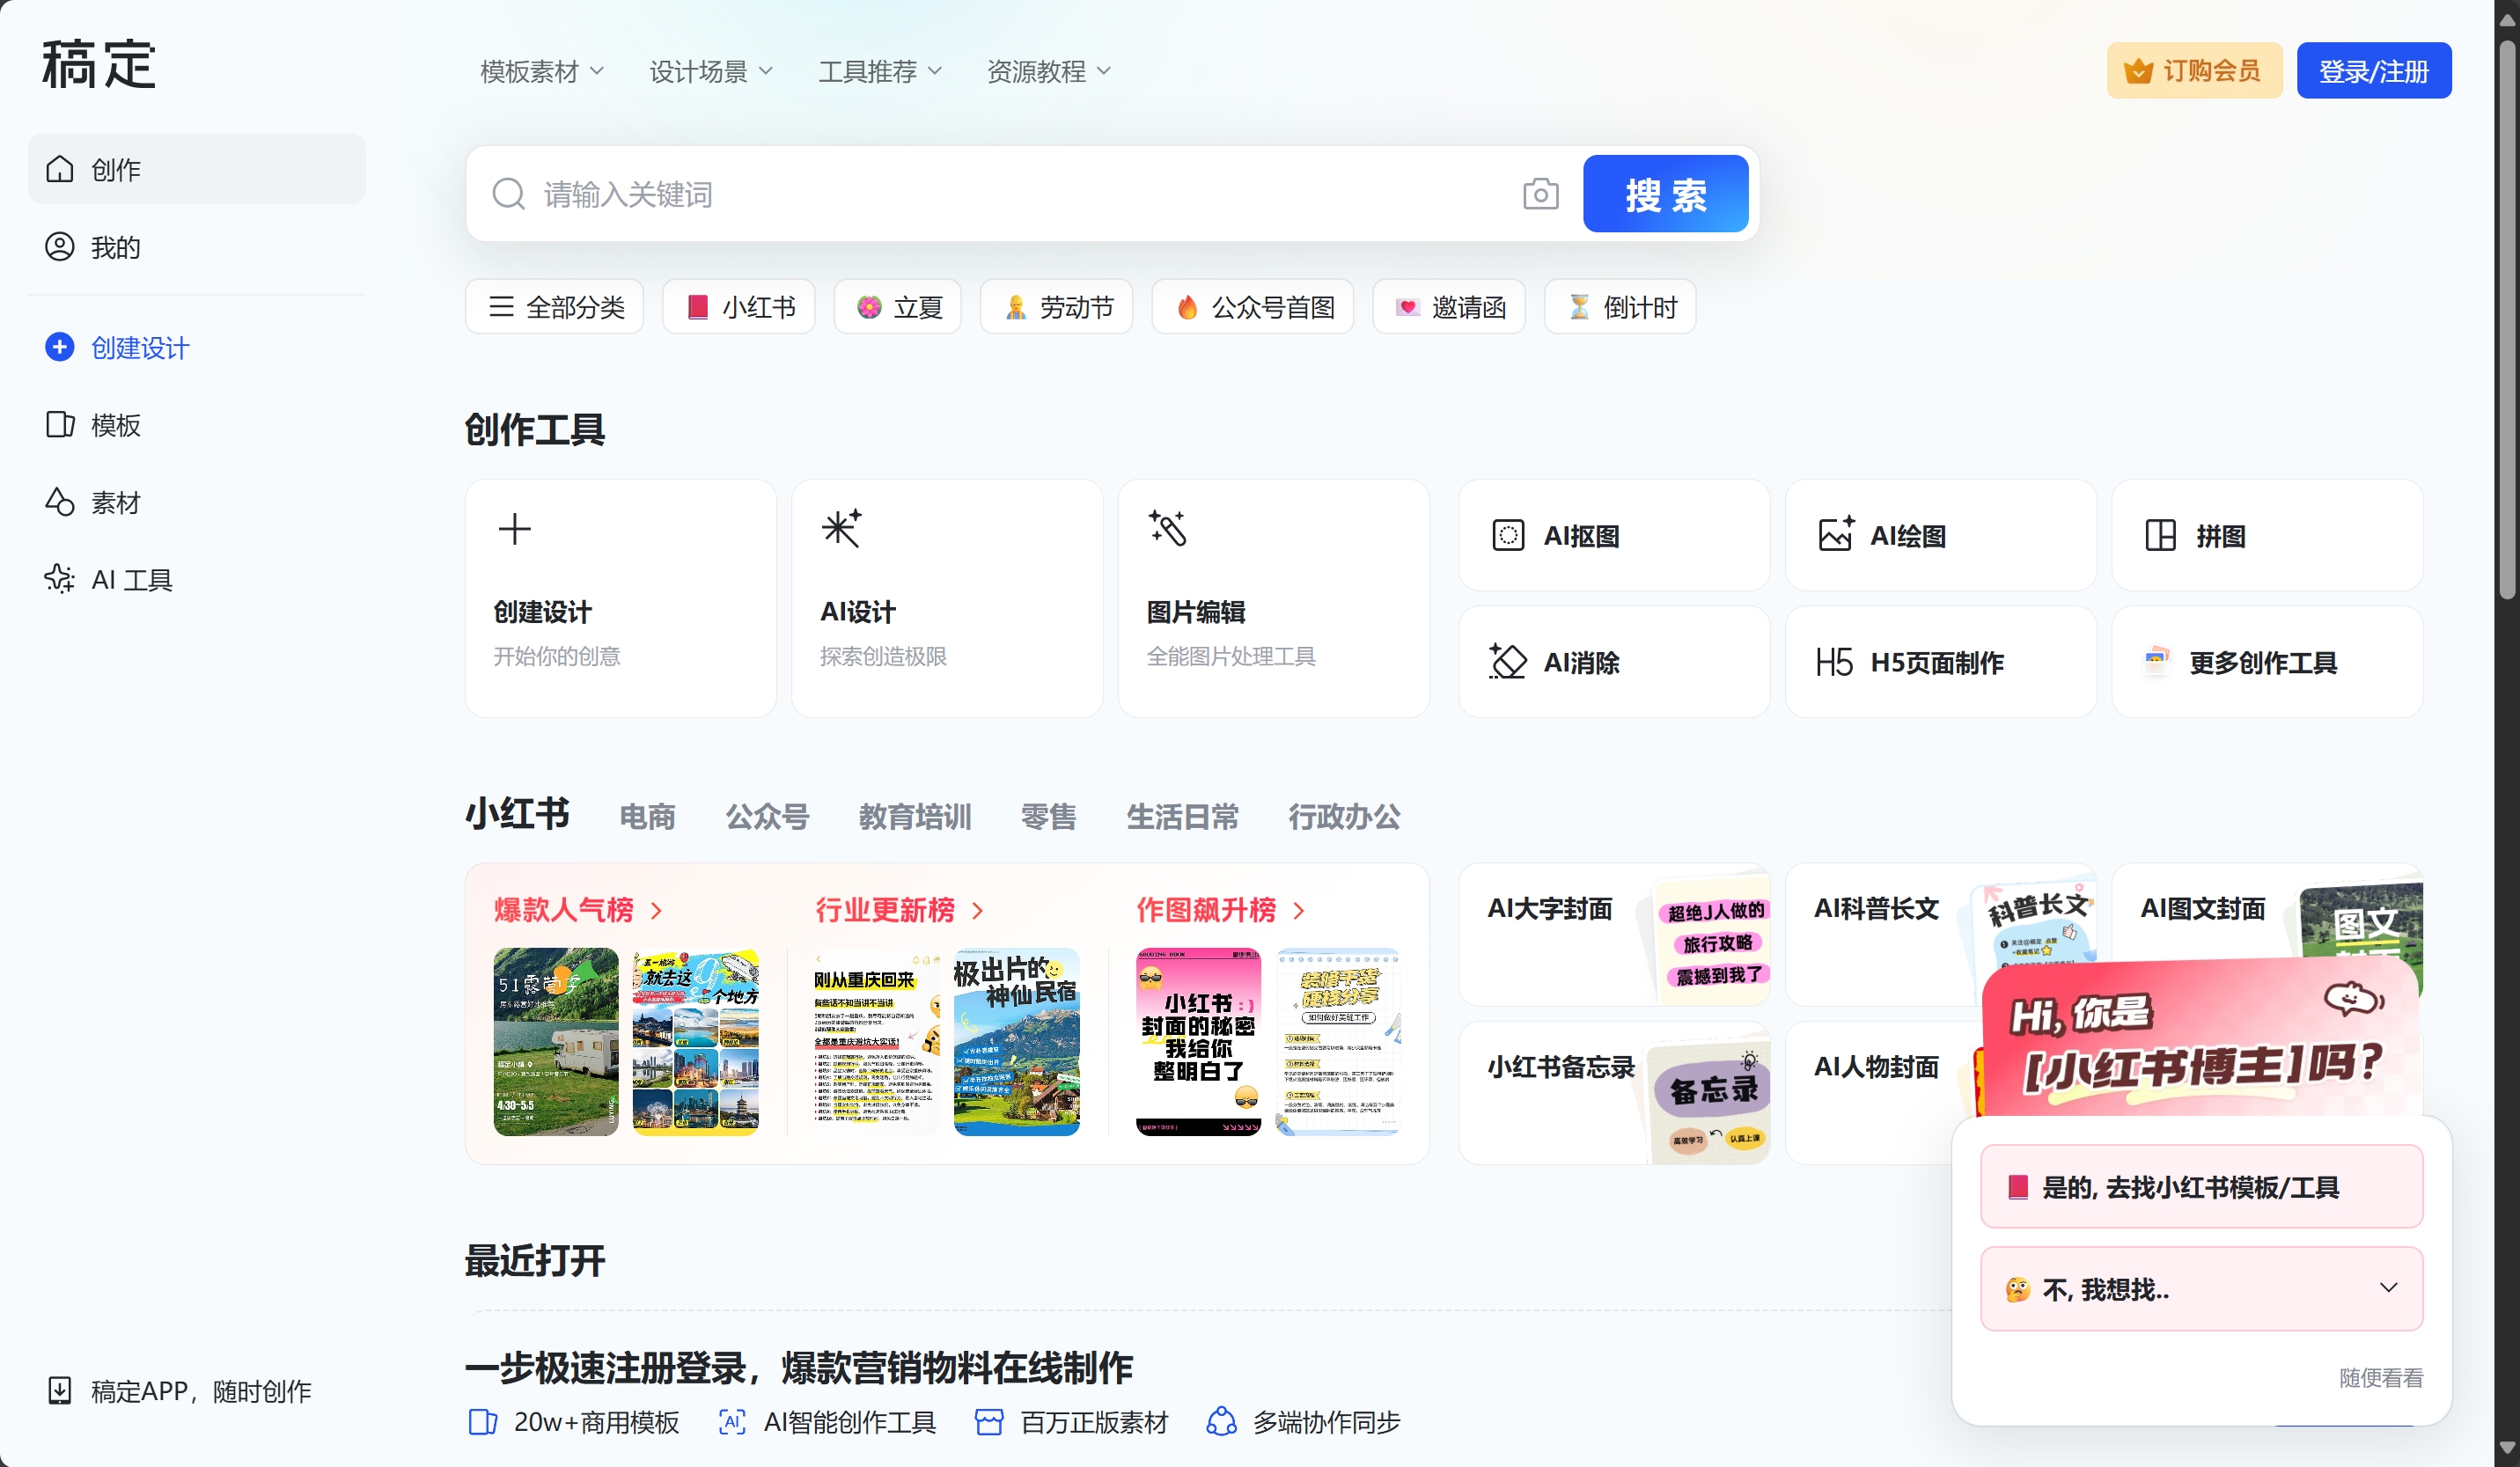Open the 小红书封面的秘密 pink template thumbnail
The image size is (2520, 1467).
tap(1198, 1042)
